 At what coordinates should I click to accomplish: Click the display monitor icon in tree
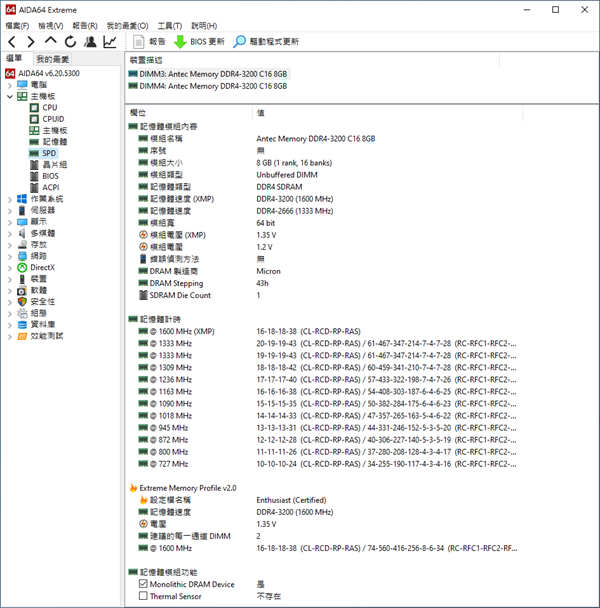pos(22,222)
